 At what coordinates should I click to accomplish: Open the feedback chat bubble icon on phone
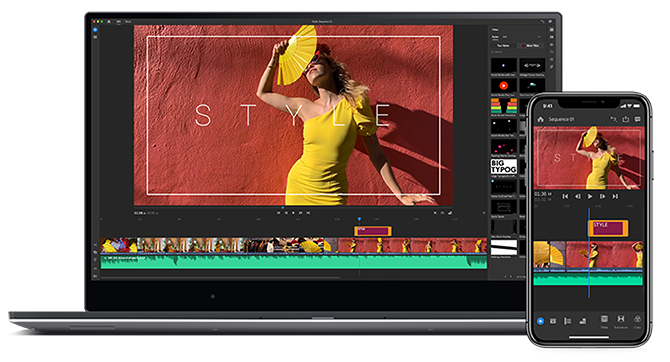pos(638,119)
